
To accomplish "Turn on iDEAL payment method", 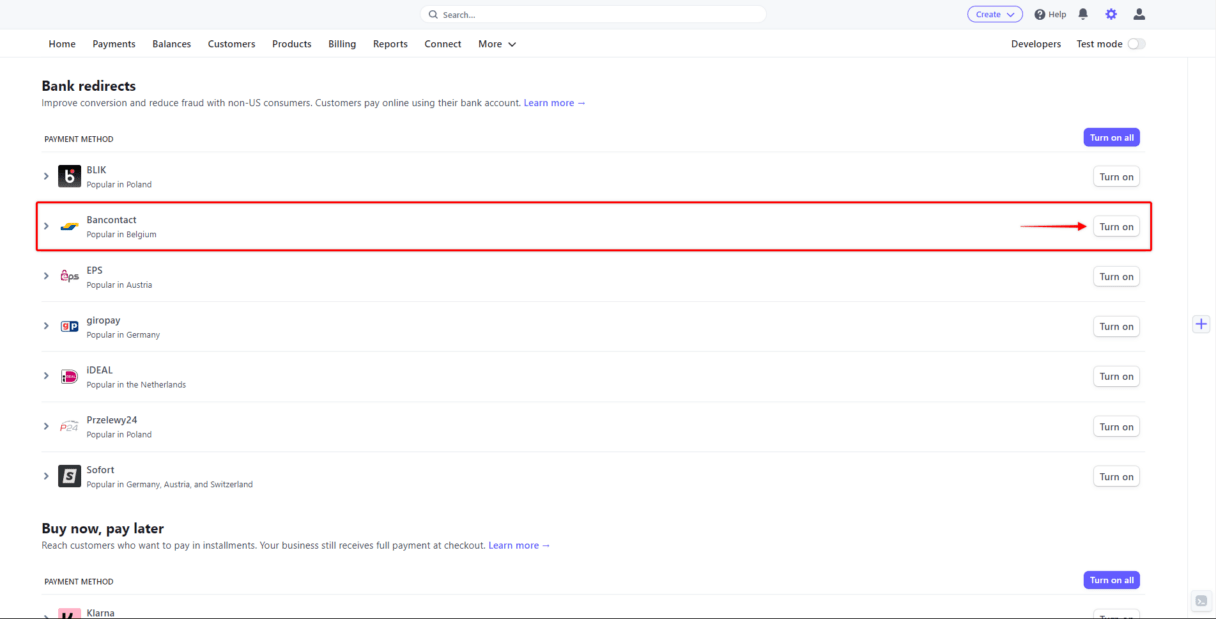I will click(x=1116, y=377).
